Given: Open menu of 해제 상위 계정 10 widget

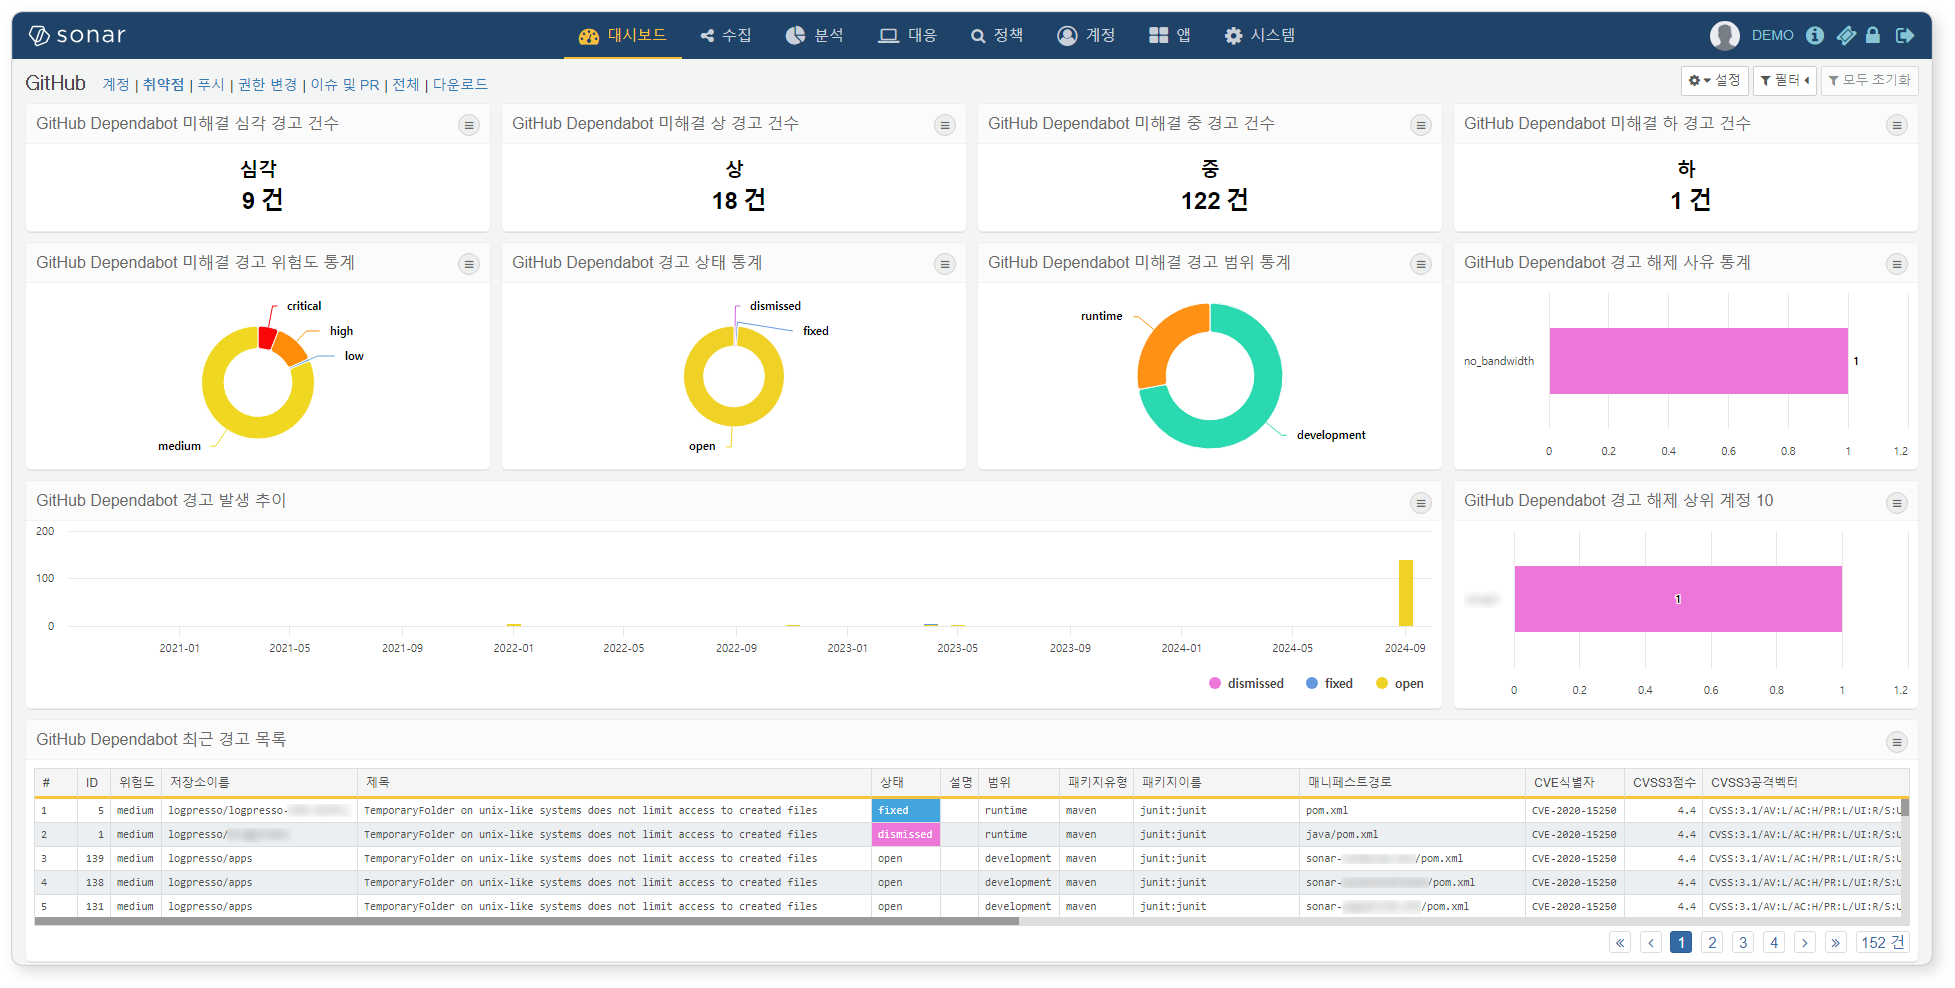Looking at the screenshot, I should [1896, 503].
